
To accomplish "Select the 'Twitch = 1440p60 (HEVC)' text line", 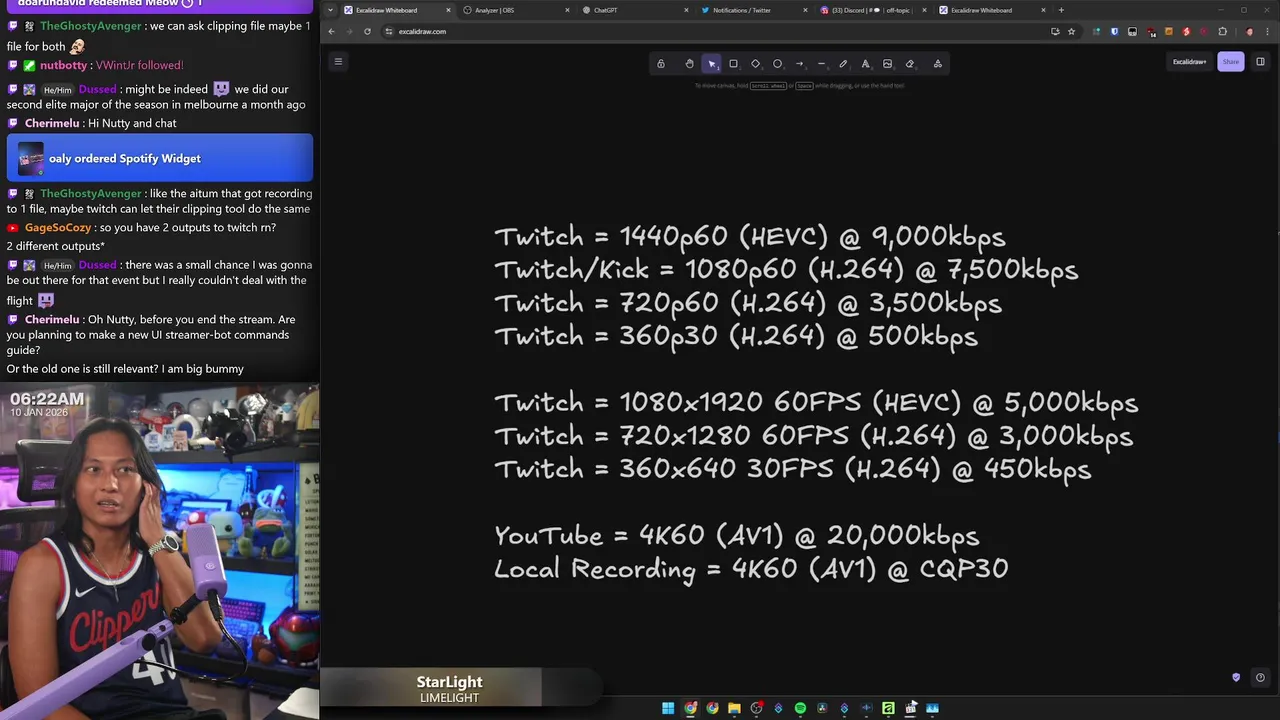I will coord(749,237).
